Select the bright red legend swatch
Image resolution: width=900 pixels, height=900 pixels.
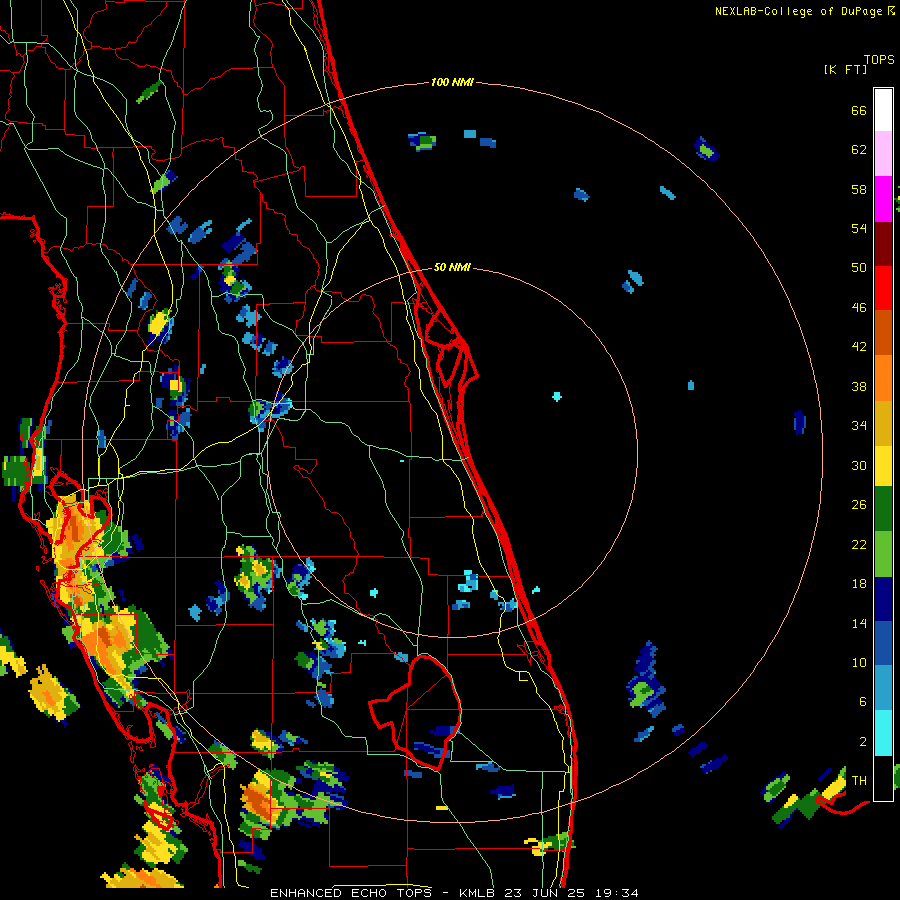[883, 288]
